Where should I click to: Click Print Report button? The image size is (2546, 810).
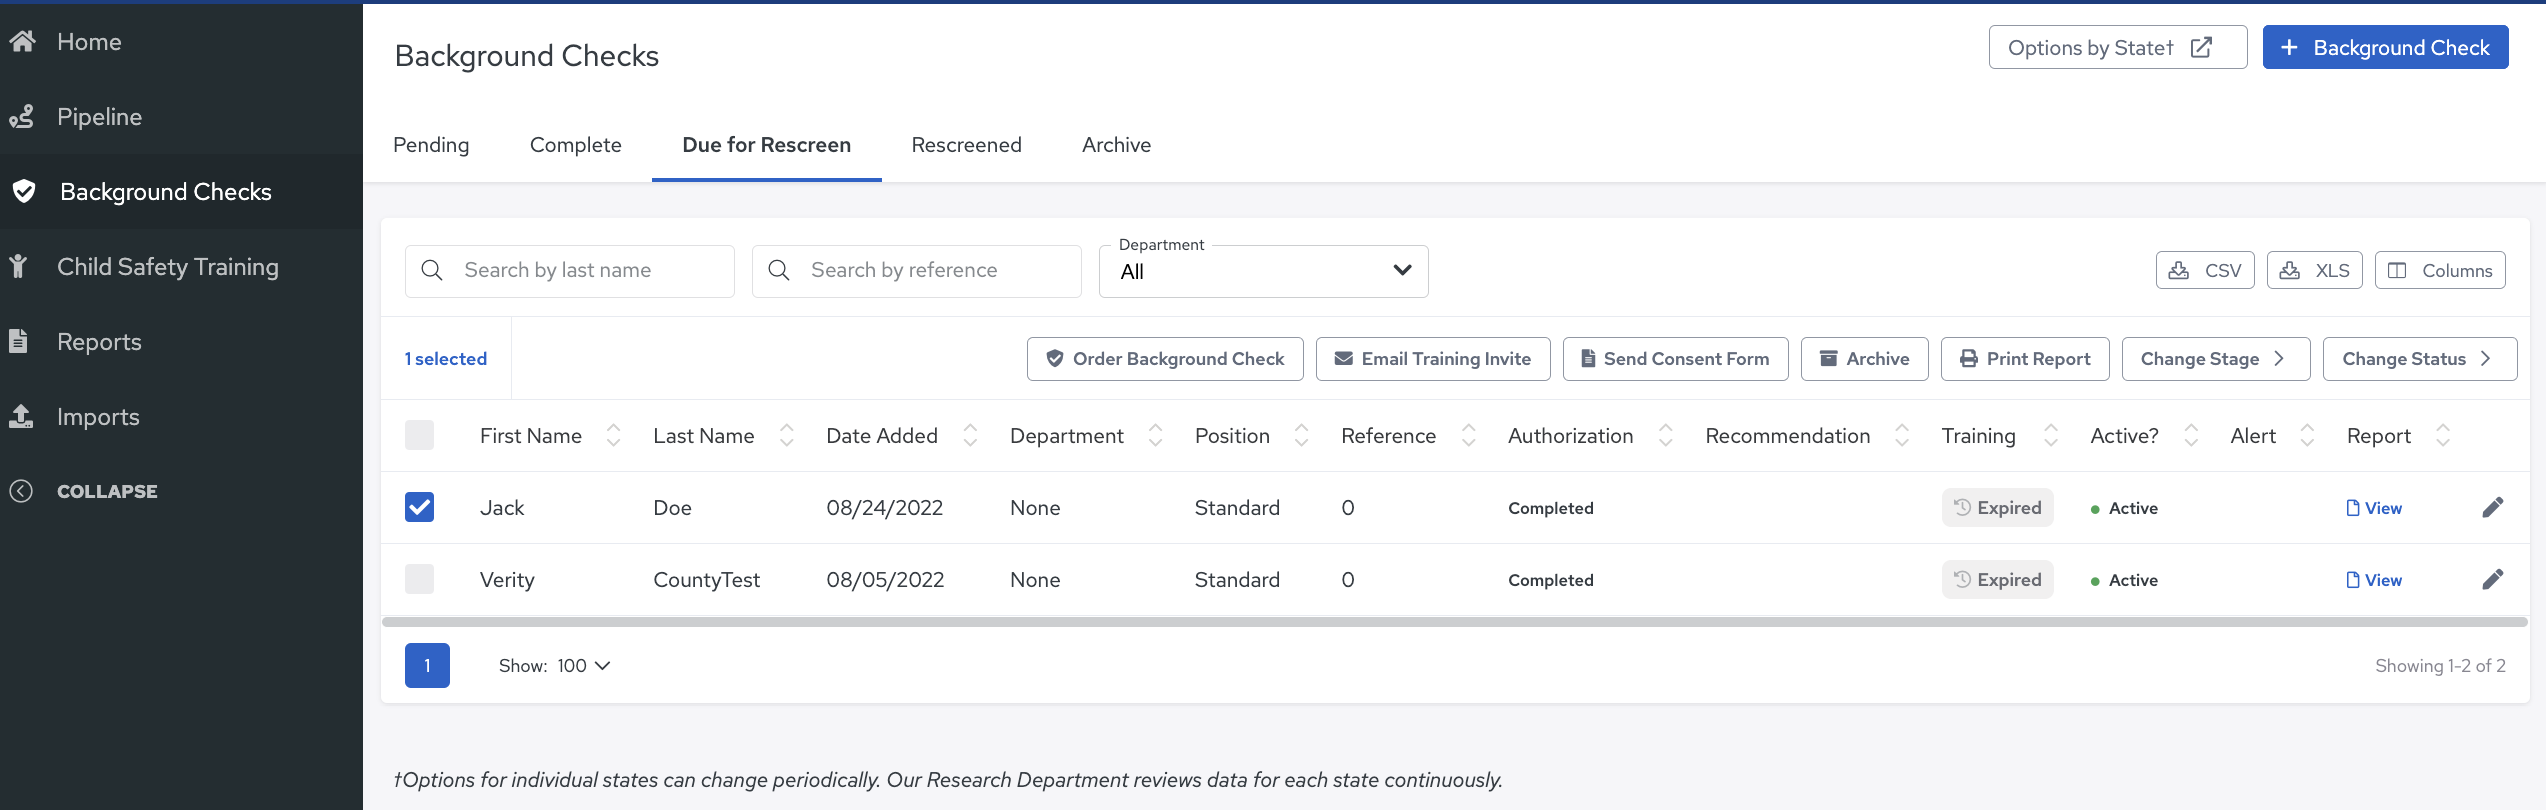tap(2025, 359)
